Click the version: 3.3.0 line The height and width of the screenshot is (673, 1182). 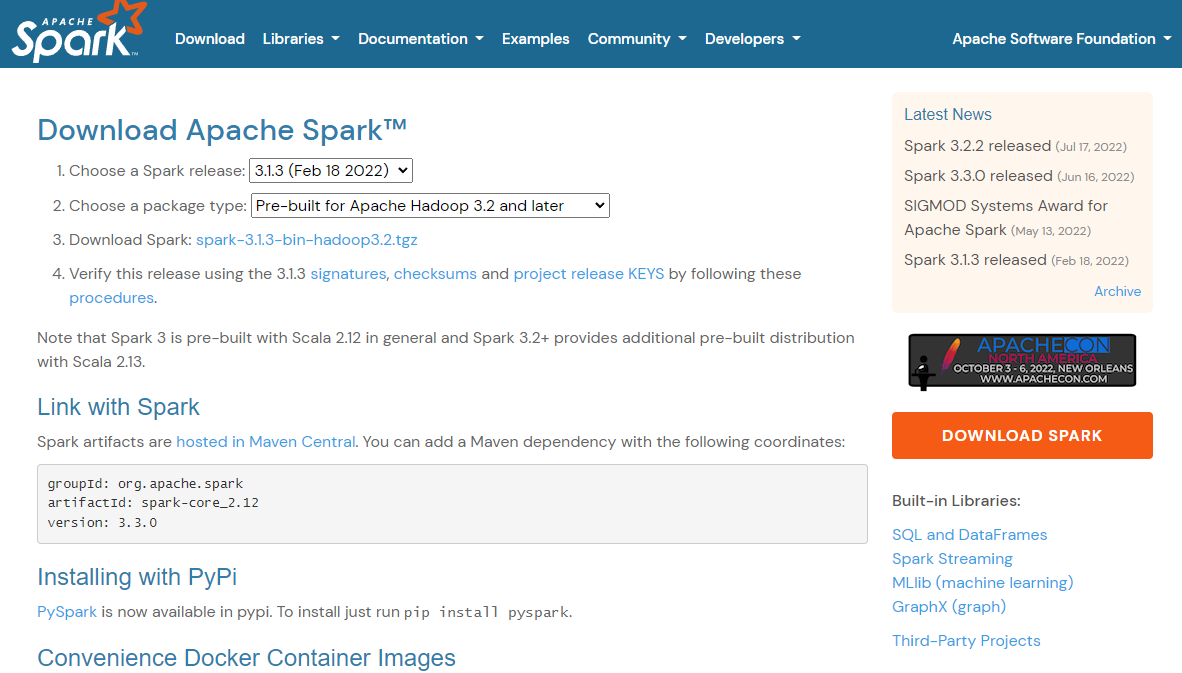(103, 522)
